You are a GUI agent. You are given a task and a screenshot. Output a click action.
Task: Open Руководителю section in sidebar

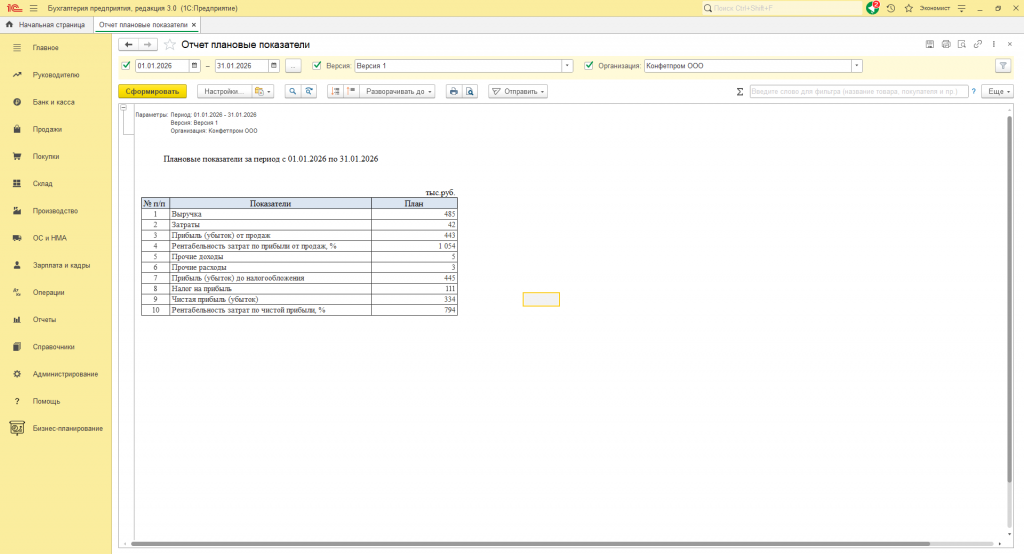point(56,75)
